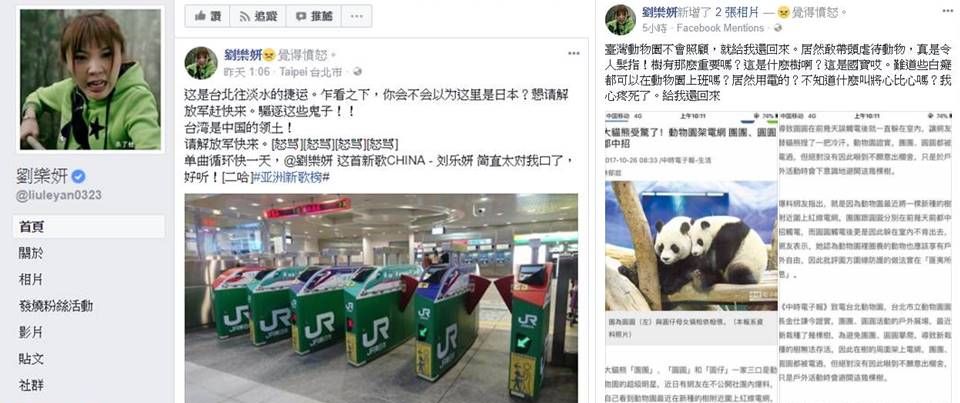960x403 pixels.
Task: Click the blue verified badge next to 劉樂妍
Action: coord(78,177)
